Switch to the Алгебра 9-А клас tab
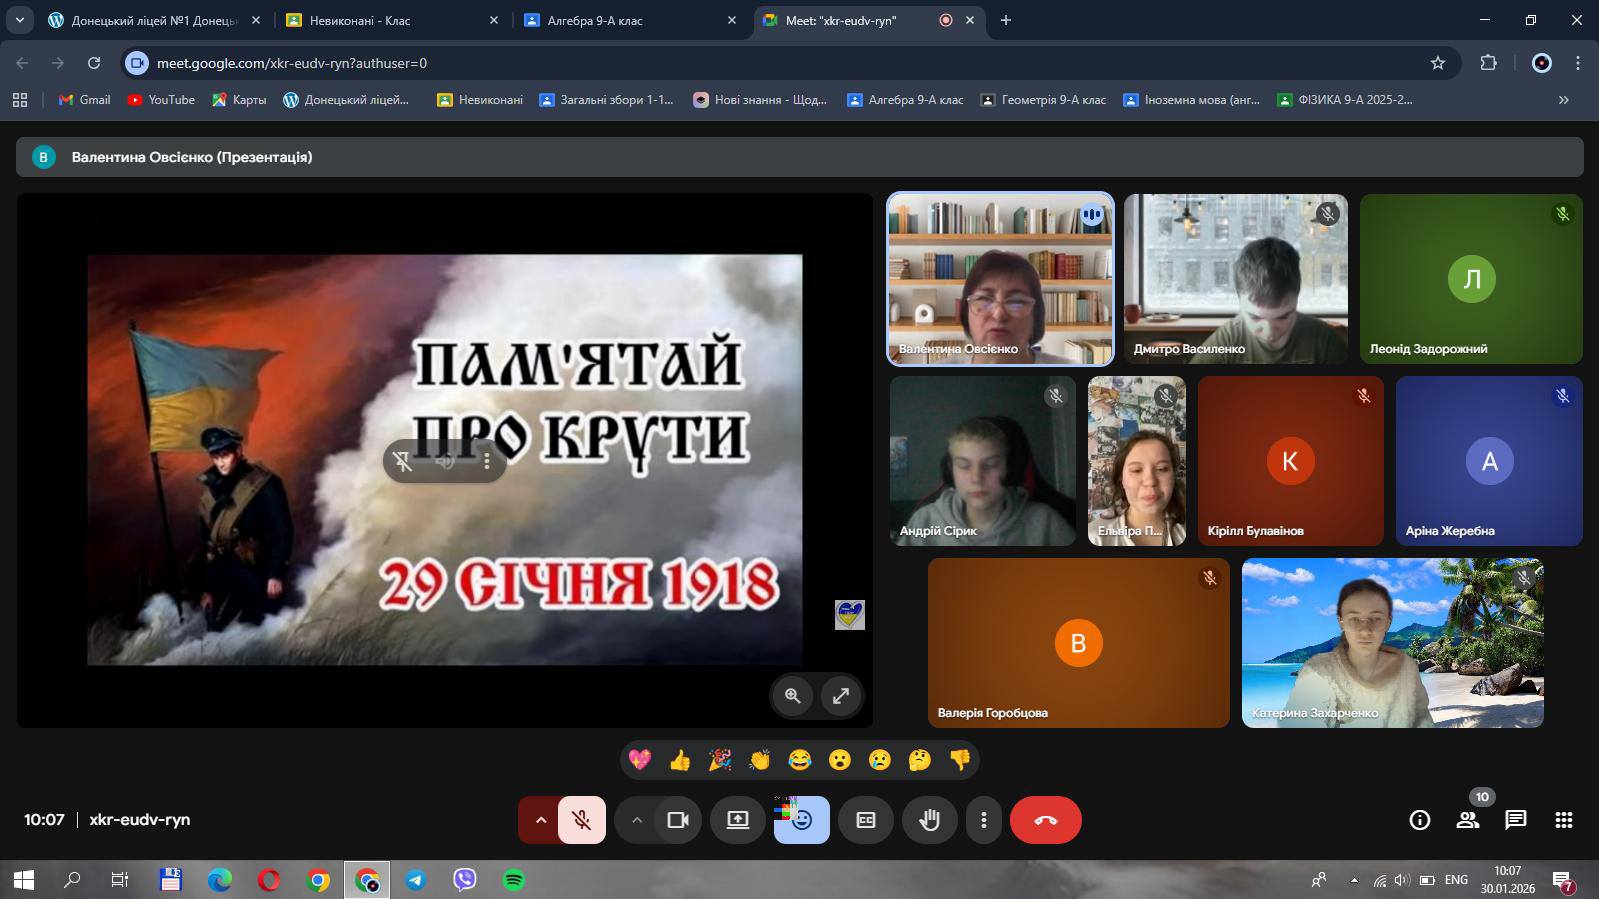The height and width of the screenshot is (899, 1599). click(x=630, y=20)
